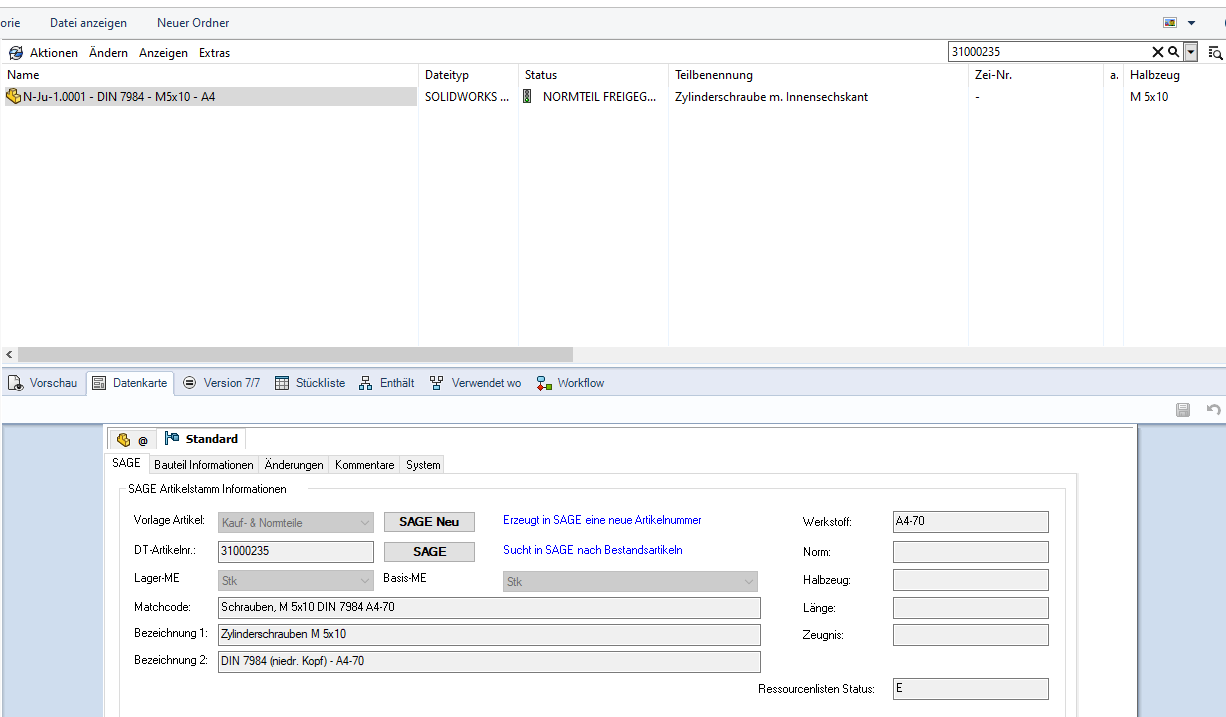Click the Matchcode field
This screenshot has width=1226, height=717.
489,608
